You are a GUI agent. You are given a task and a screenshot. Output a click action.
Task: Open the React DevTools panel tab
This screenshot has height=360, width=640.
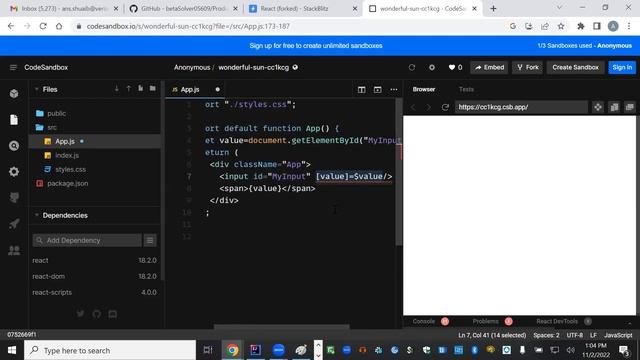[557, 321]
